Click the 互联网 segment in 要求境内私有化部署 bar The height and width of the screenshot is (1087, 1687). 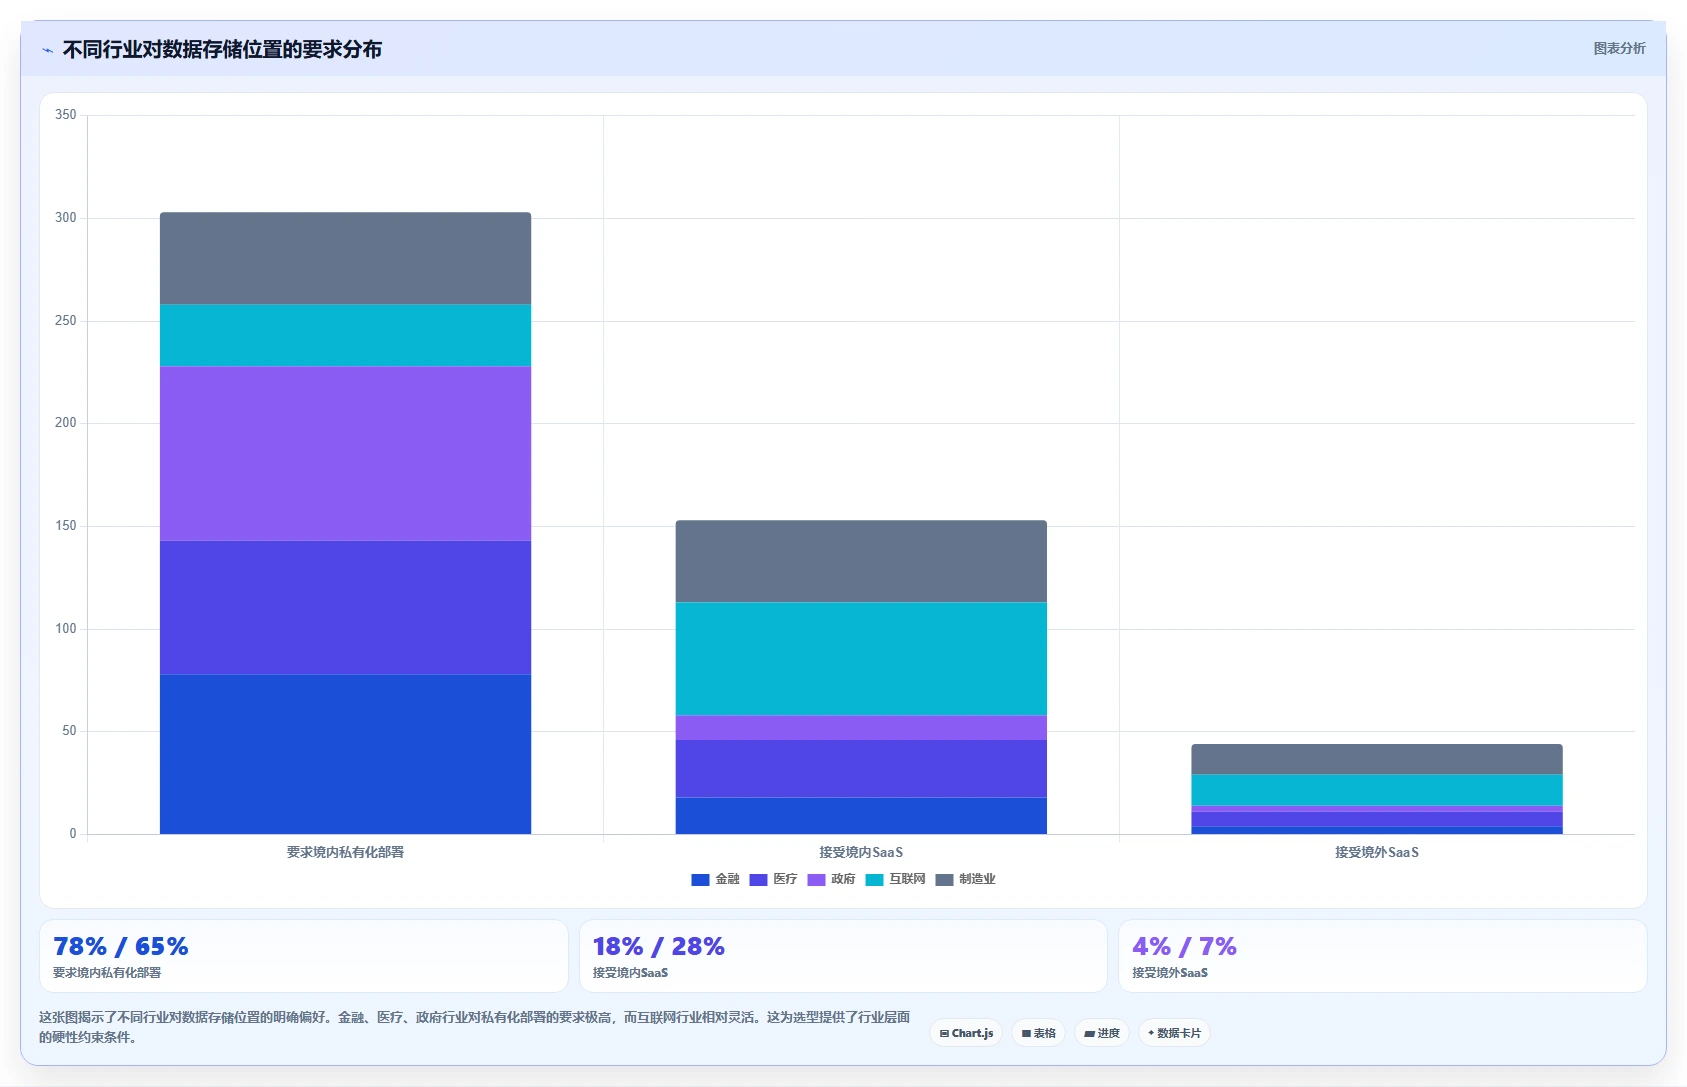click(x=345, y=336)
